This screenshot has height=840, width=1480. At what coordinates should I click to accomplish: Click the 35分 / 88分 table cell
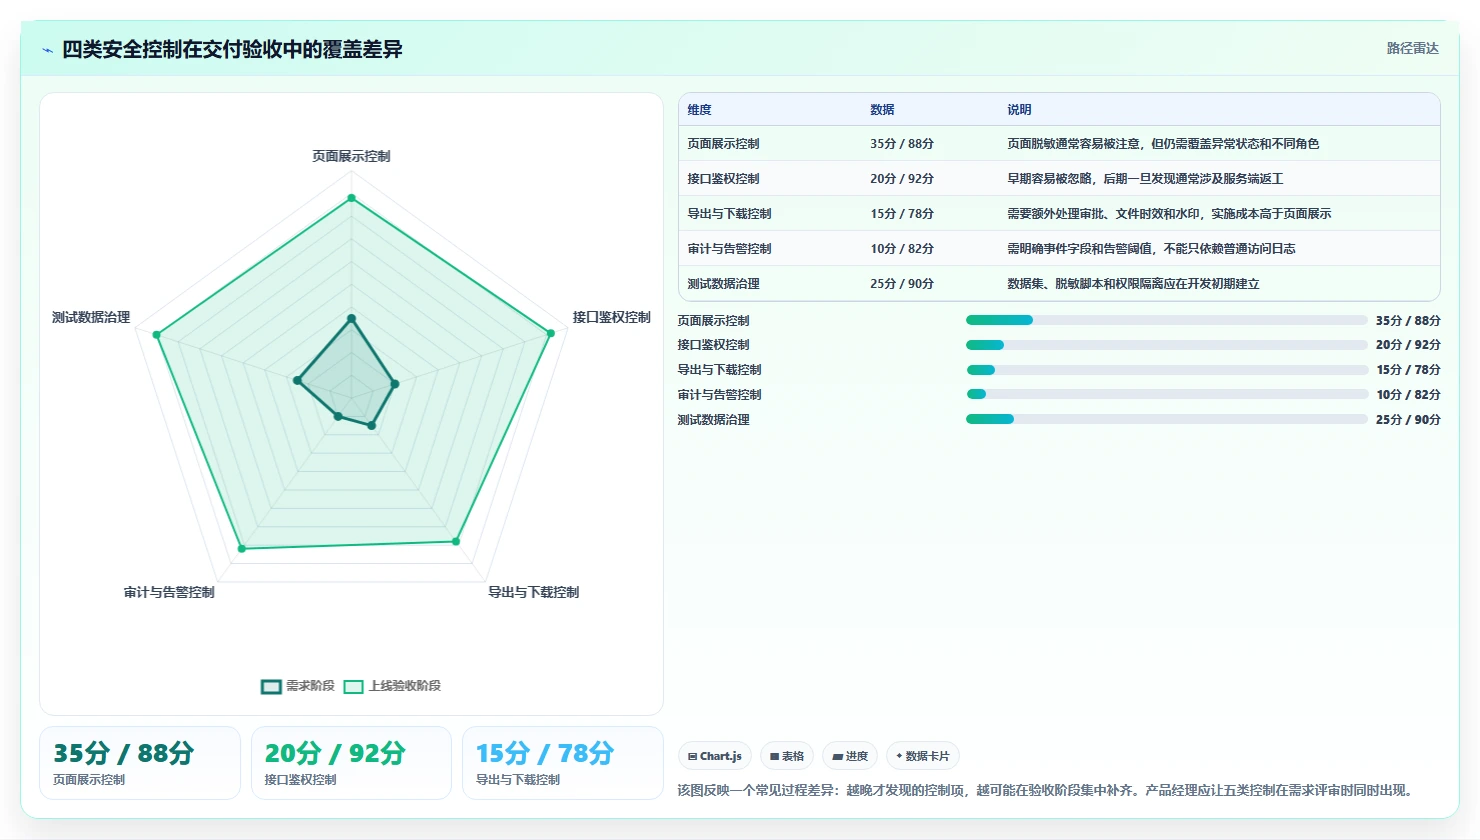[x=902, y=144]
